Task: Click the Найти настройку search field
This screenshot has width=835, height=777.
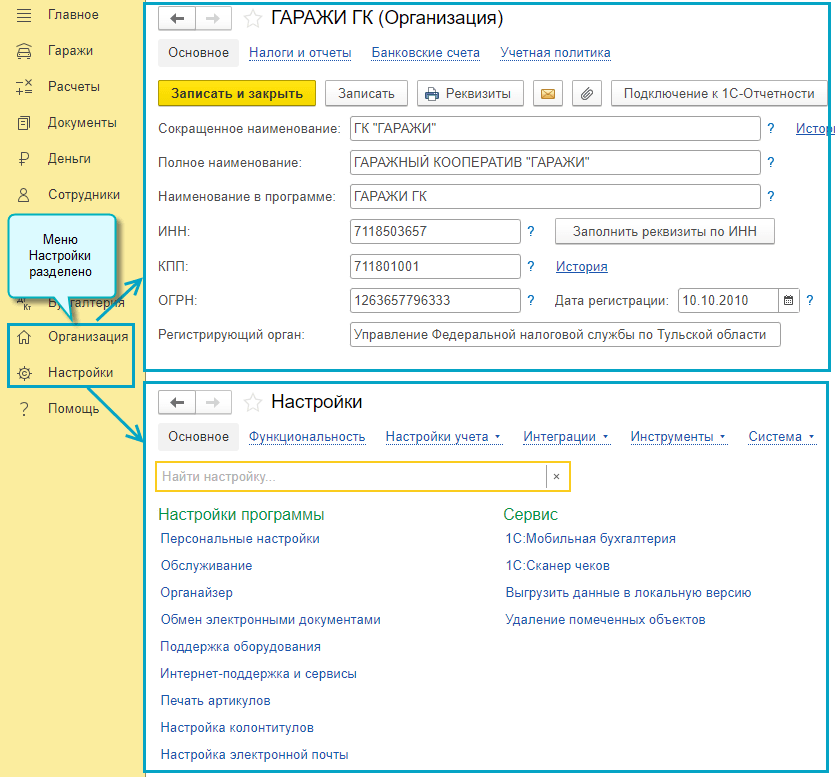Action: coord(350,477)
